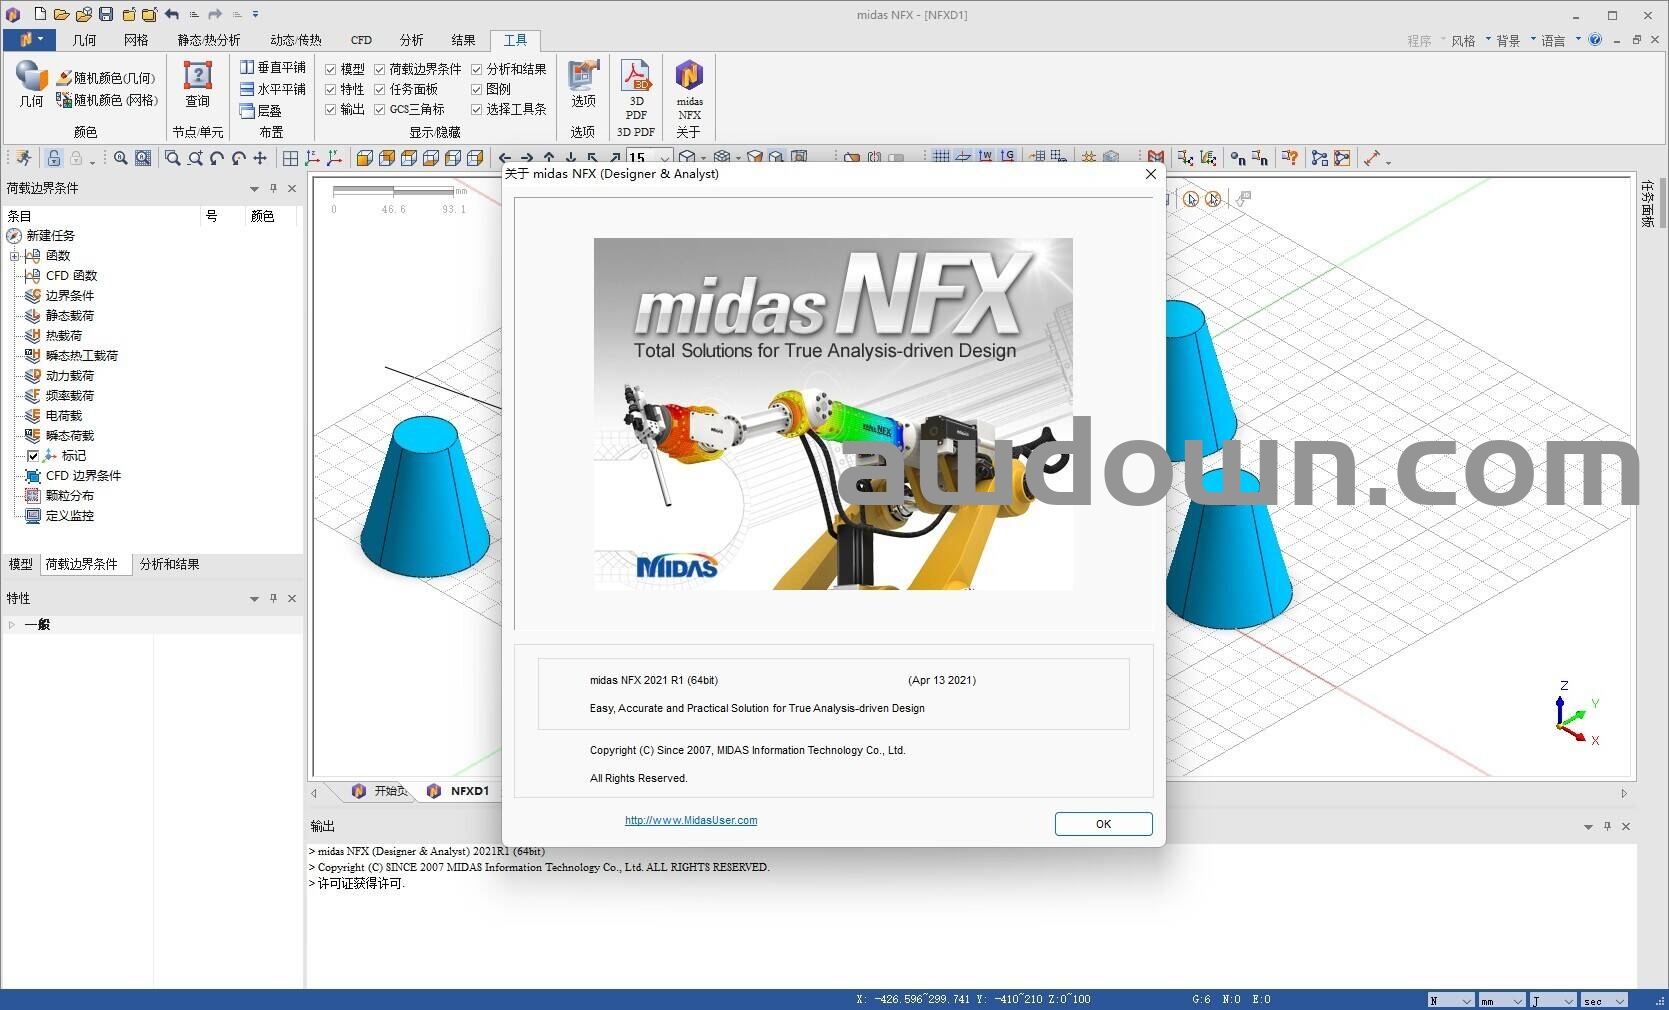
Task: Open the 选项 options icon
Action: click(583, 84)
